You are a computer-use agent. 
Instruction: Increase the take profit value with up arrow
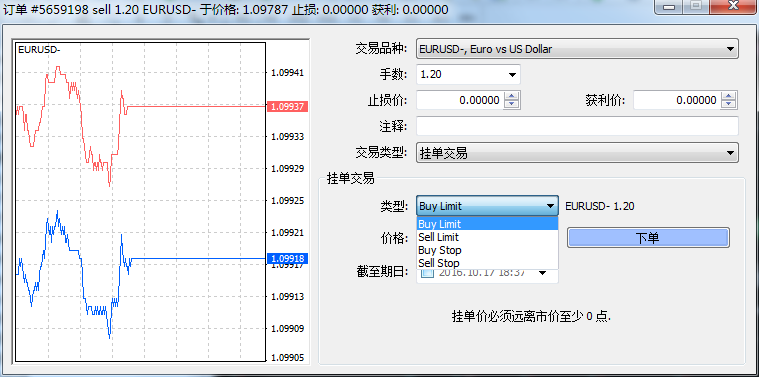[x=729, y=96]
